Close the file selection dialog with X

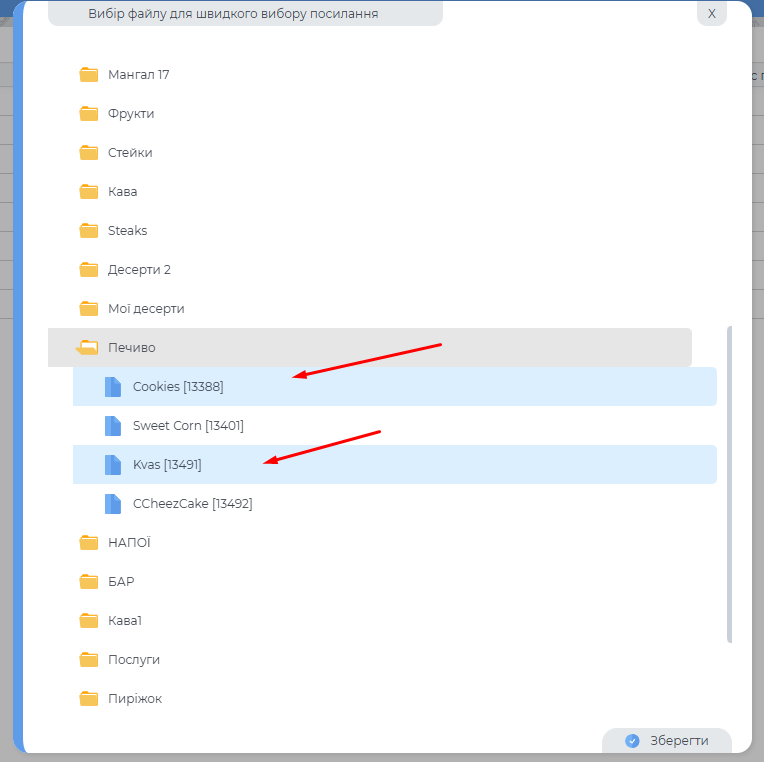pos(712,14)
